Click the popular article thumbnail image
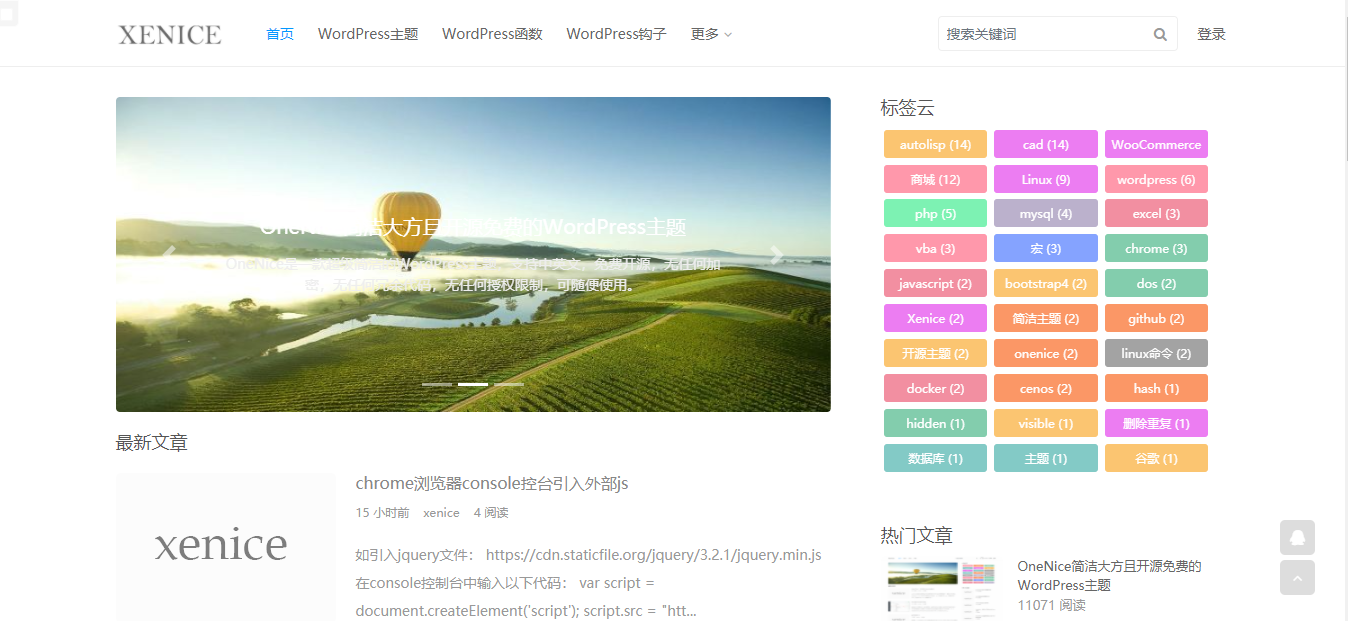1348x621 pixels. pyautogui.click(x=940, y=588)
